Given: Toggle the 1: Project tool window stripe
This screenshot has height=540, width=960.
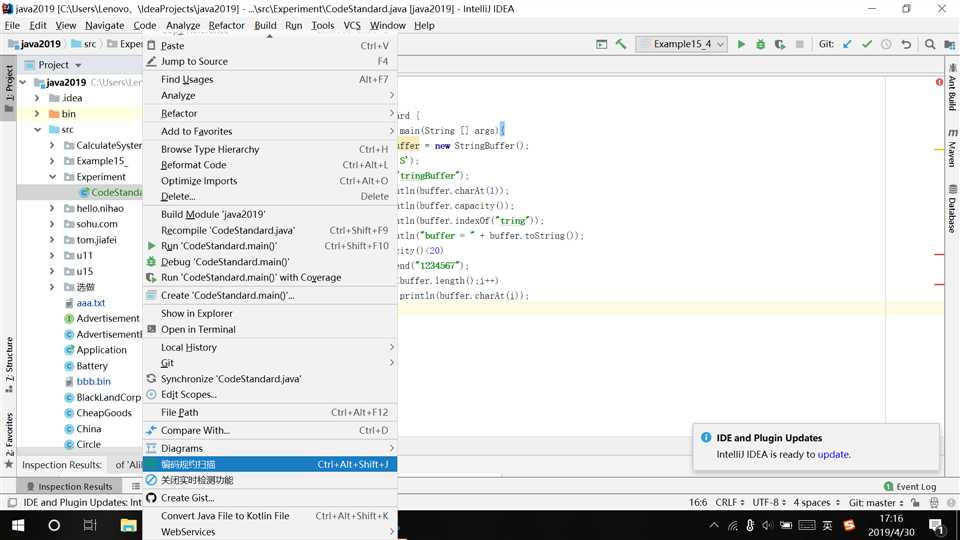Looking at the screenshot, I should 9,88.
